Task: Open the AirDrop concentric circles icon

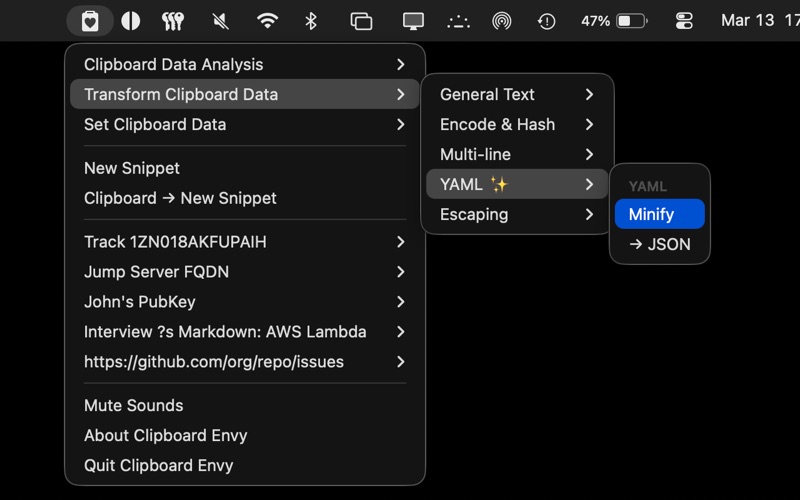Action: [x=502, y=21]
